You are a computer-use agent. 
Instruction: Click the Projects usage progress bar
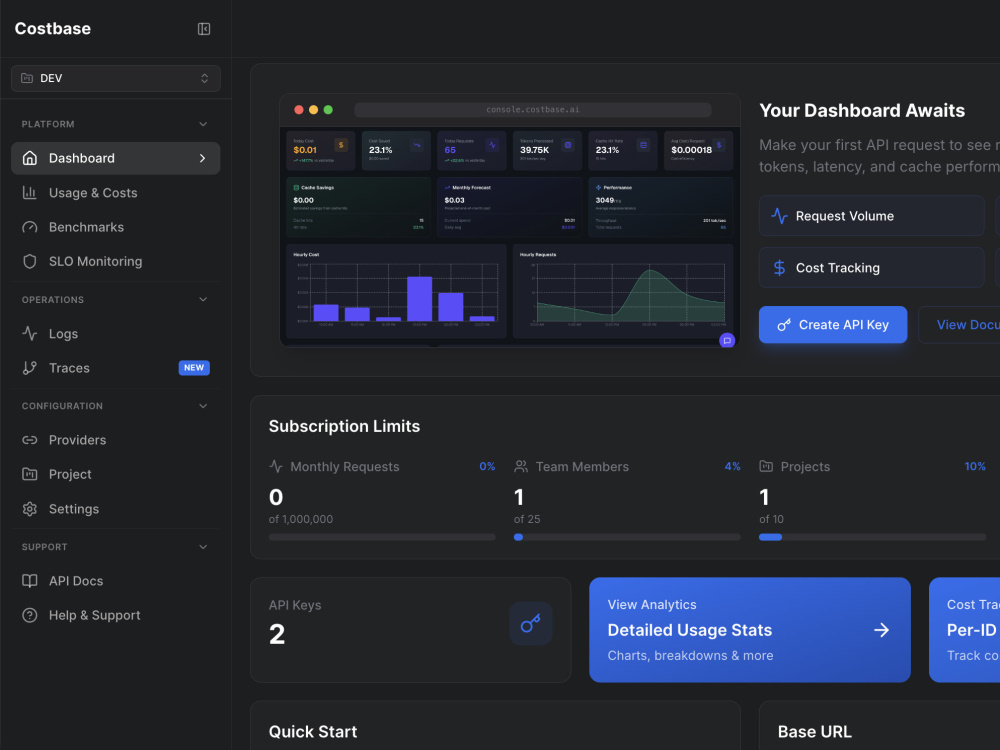click(x=872, y=537)
